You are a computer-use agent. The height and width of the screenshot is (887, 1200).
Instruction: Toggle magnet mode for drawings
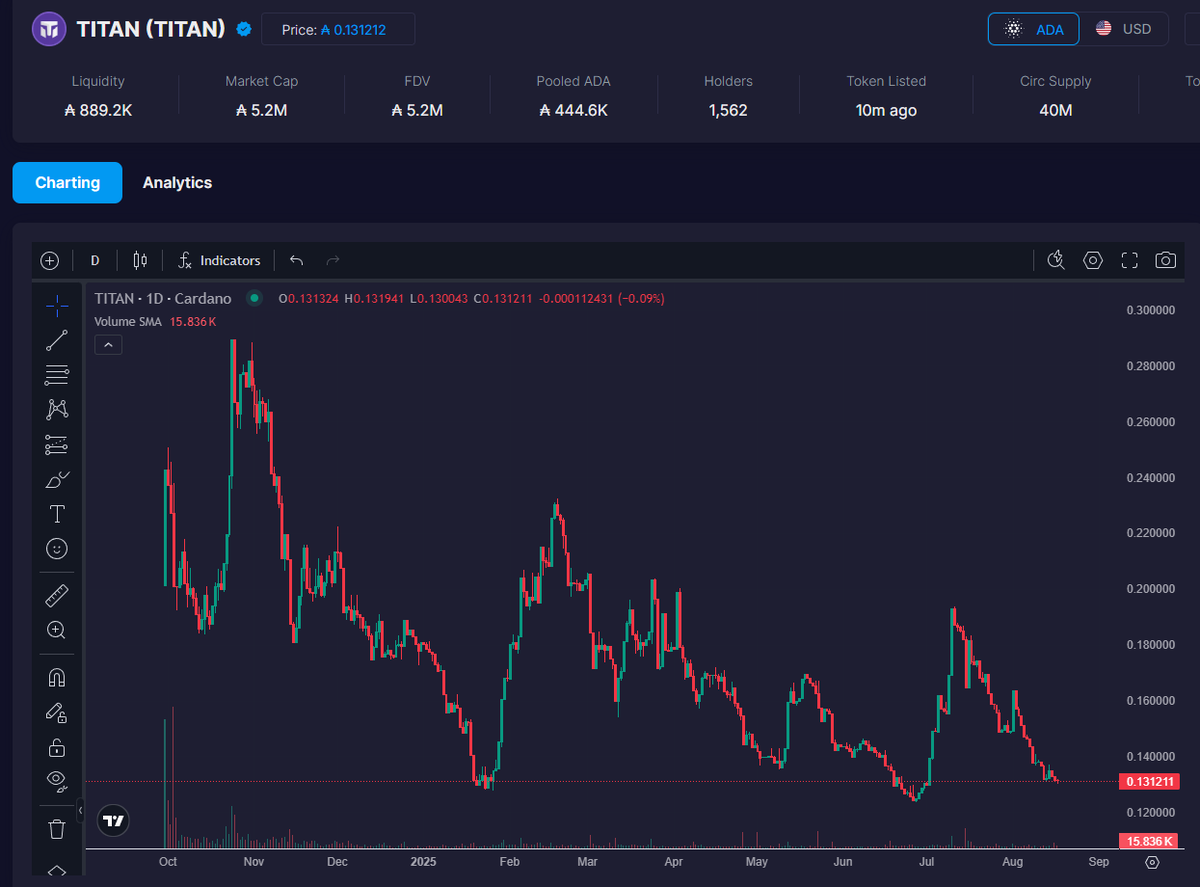57,678
